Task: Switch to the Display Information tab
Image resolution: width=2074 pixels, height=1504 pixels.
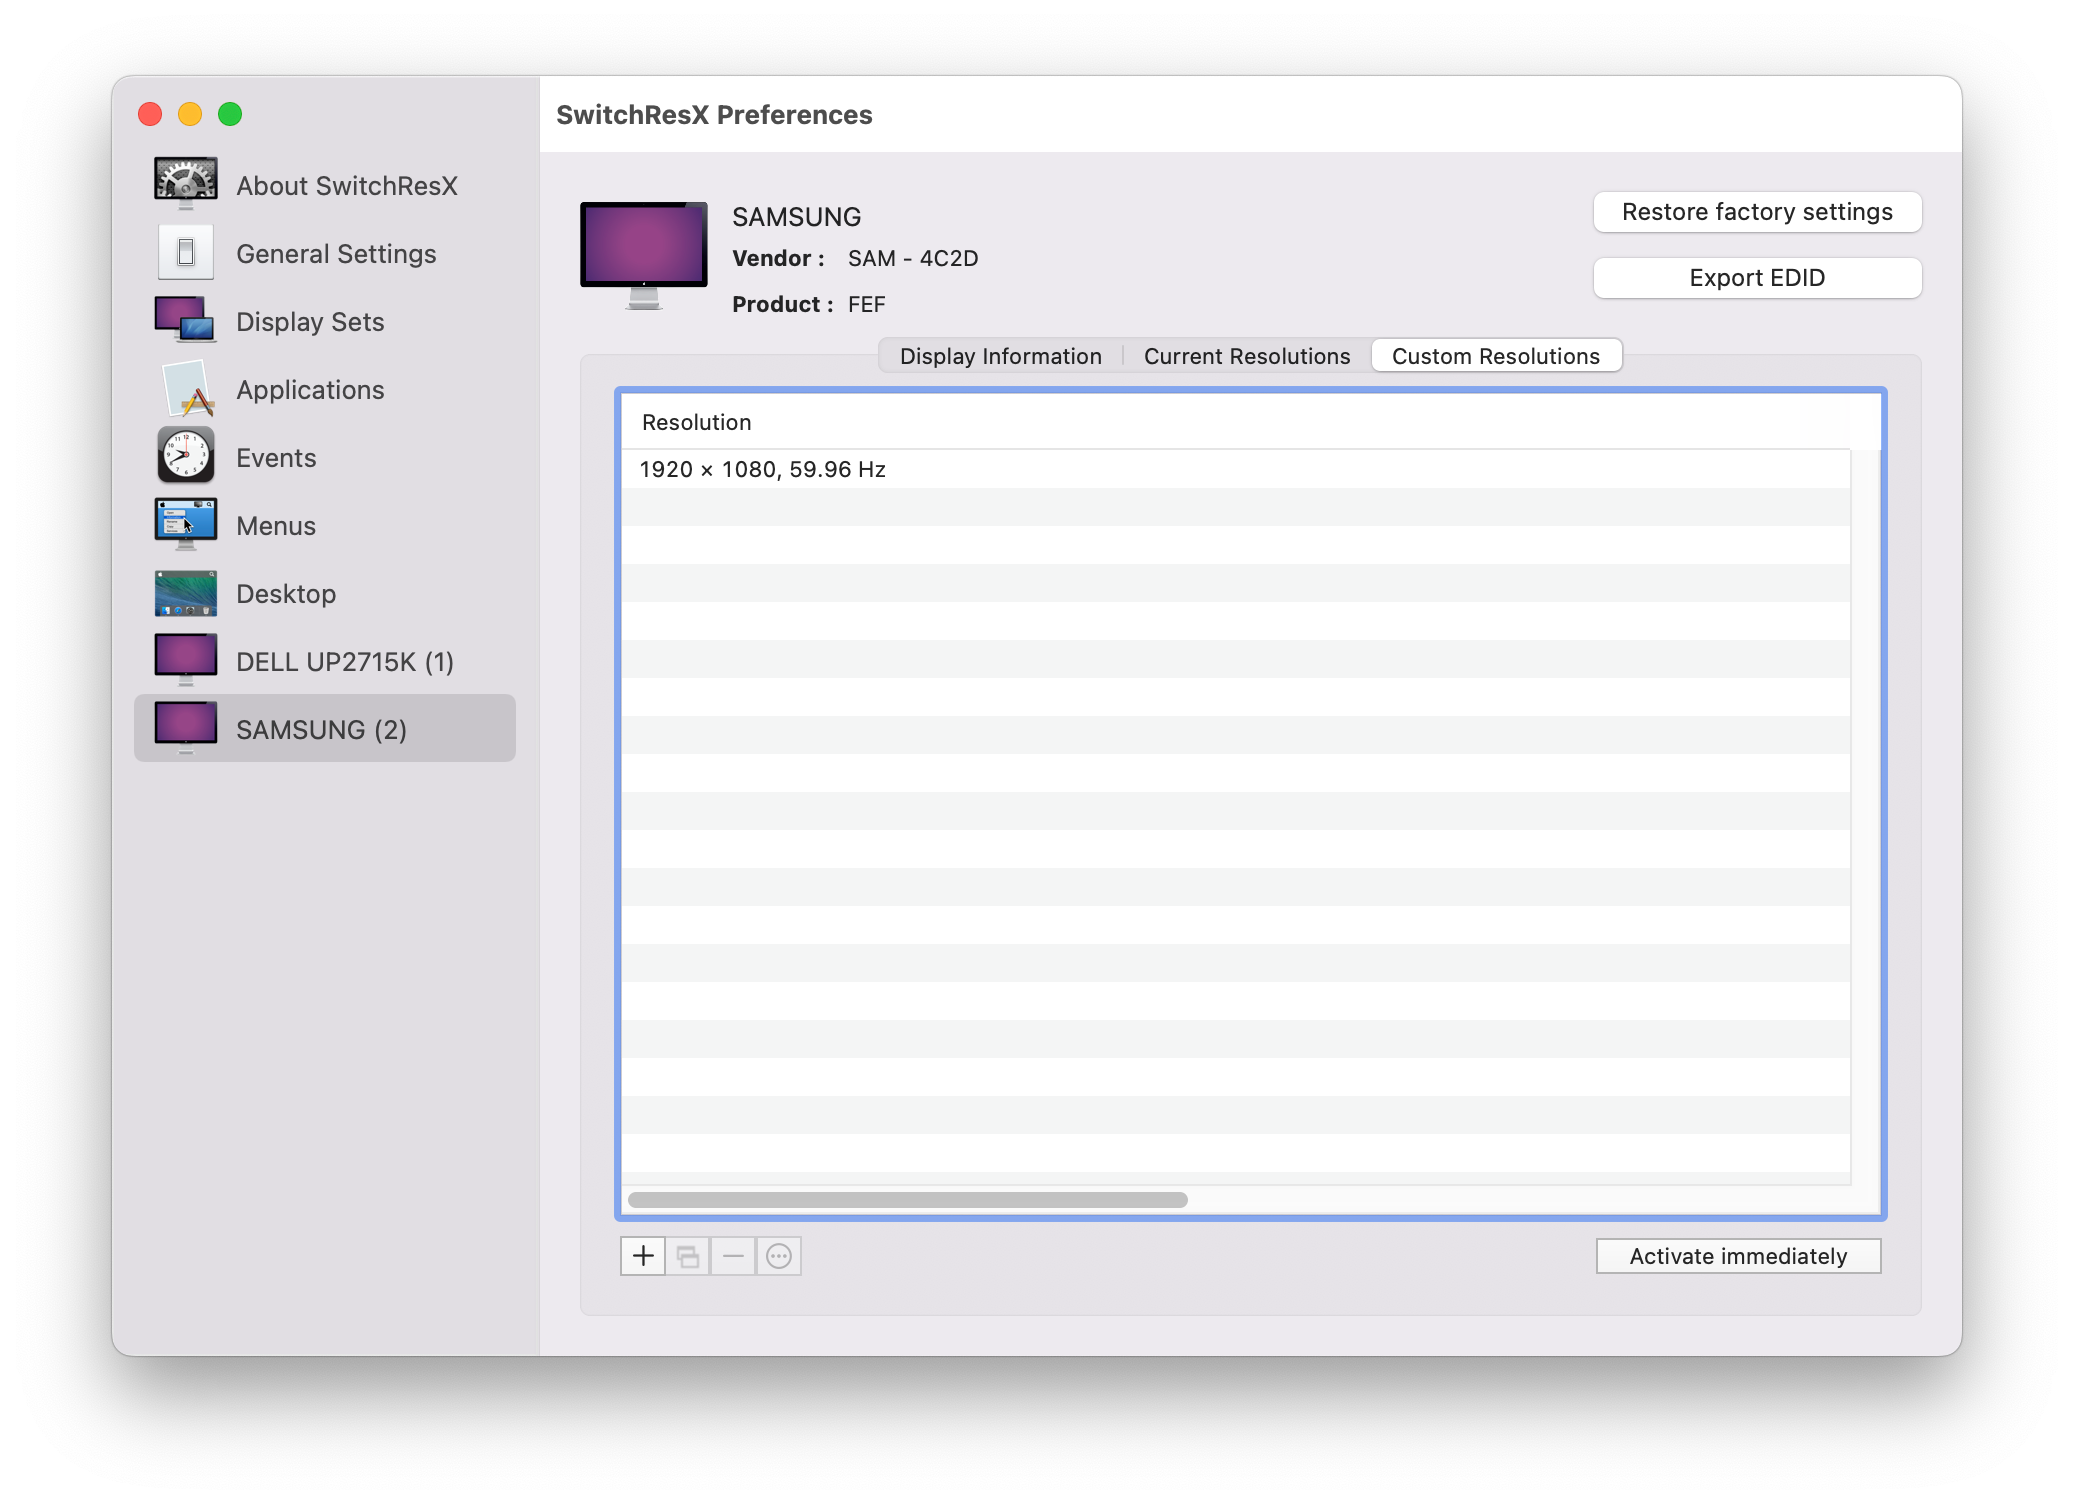Action: coord(1001,356)
